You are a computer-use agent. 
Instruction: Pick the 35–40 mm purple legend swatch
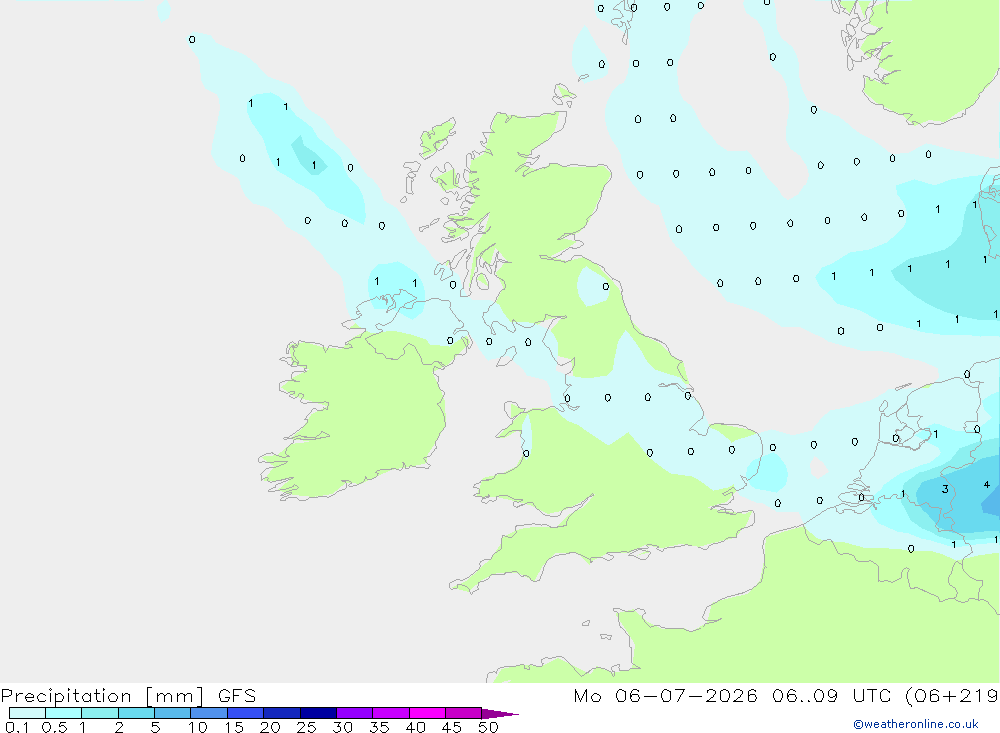click(391, 713)
